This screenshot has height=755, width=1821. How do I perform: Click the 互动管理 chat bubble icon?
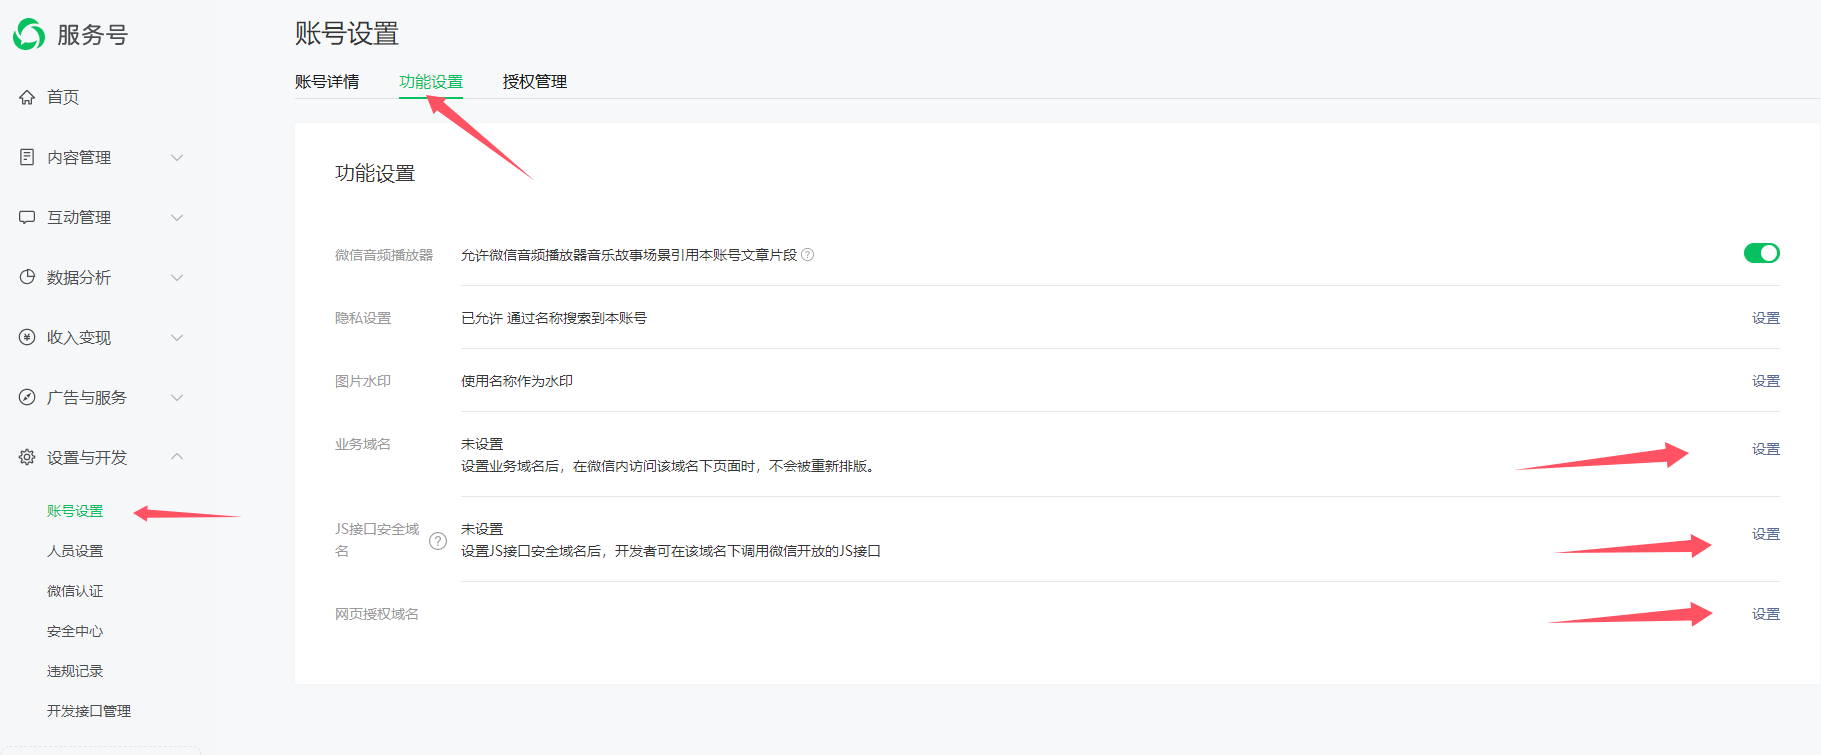[27, 217]
